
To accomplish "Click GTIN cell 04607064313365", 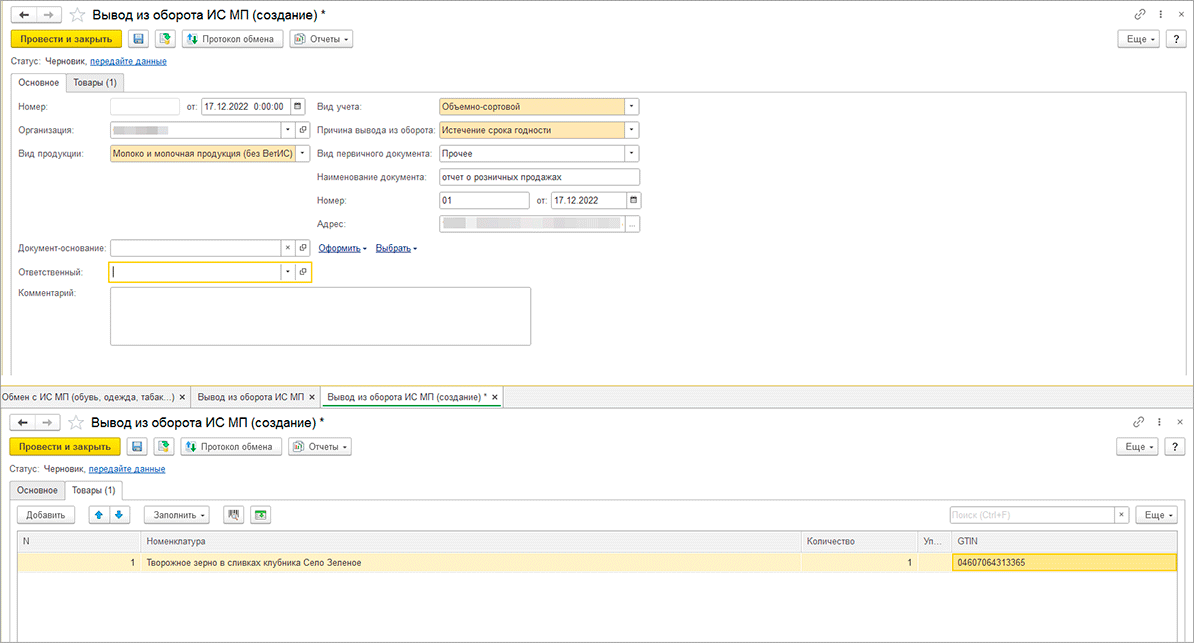I will point(1064,562).
